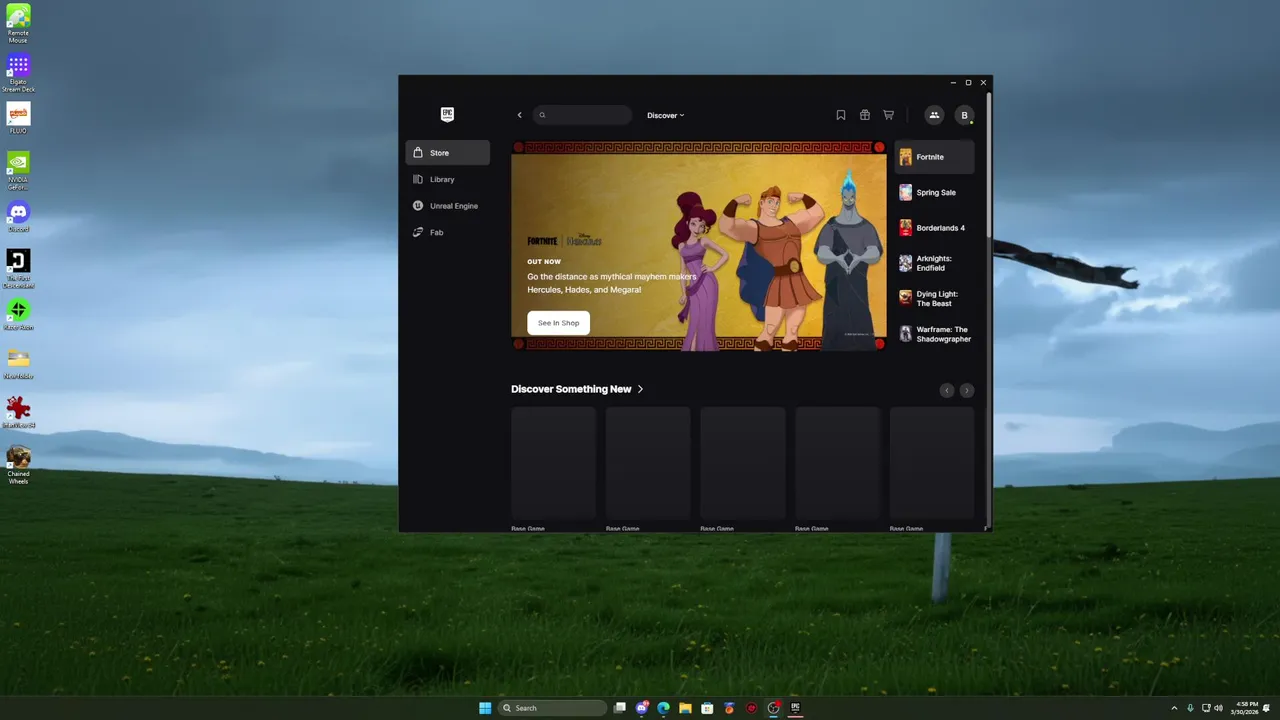This screenshot has width=1280, height=720.
Task: Select Arknights: Endfield in featured list
Action: [x=934, y=263]
